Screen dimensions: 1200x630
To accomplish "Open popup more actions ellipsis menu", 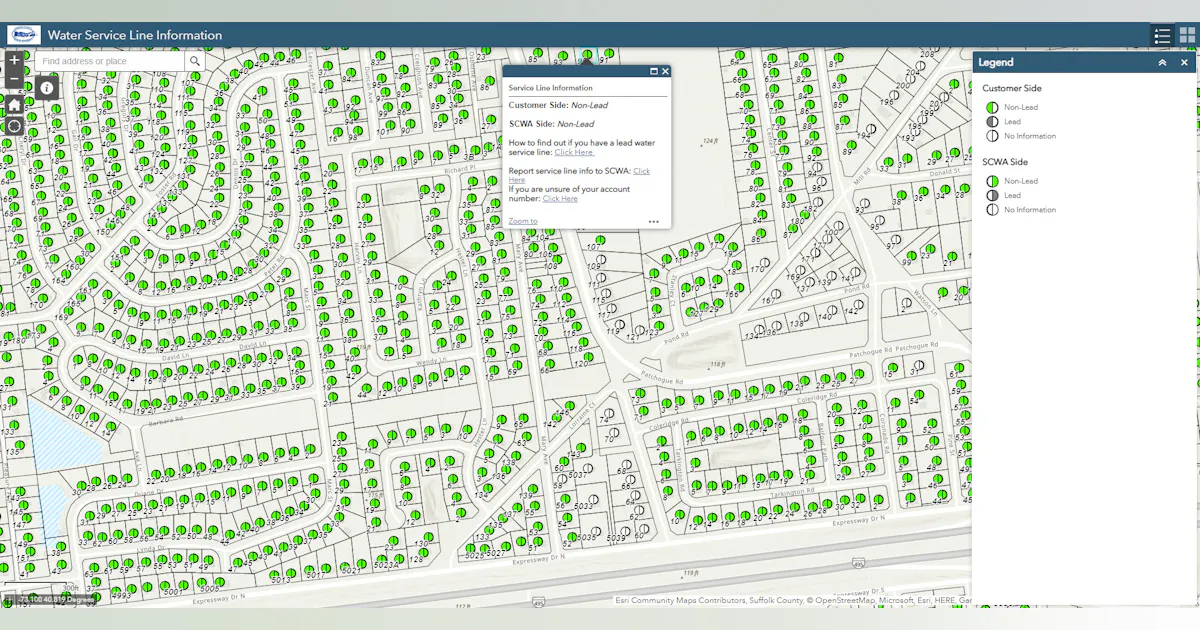I will click(653, 222).
